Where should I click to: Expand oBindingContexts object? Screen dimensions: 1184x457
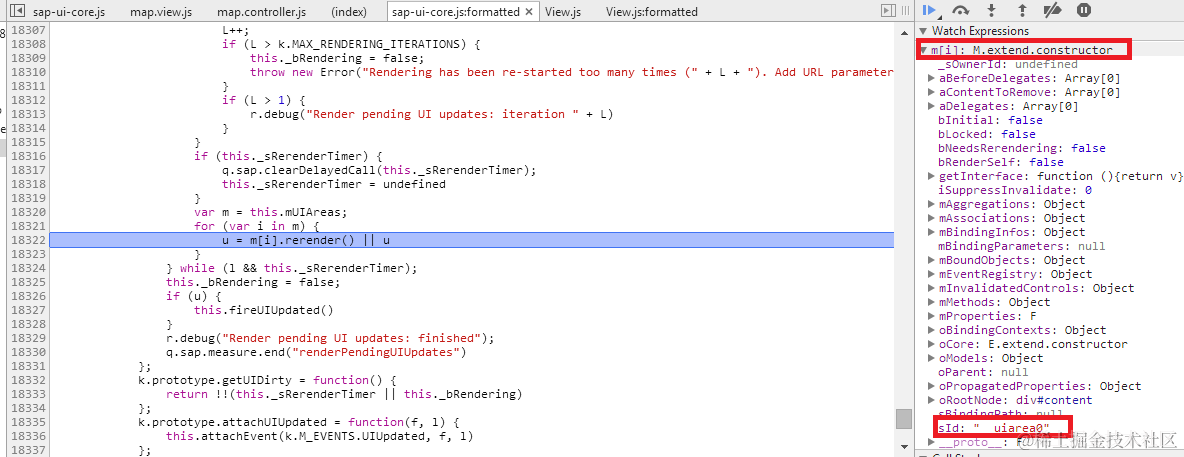[932, 330]
